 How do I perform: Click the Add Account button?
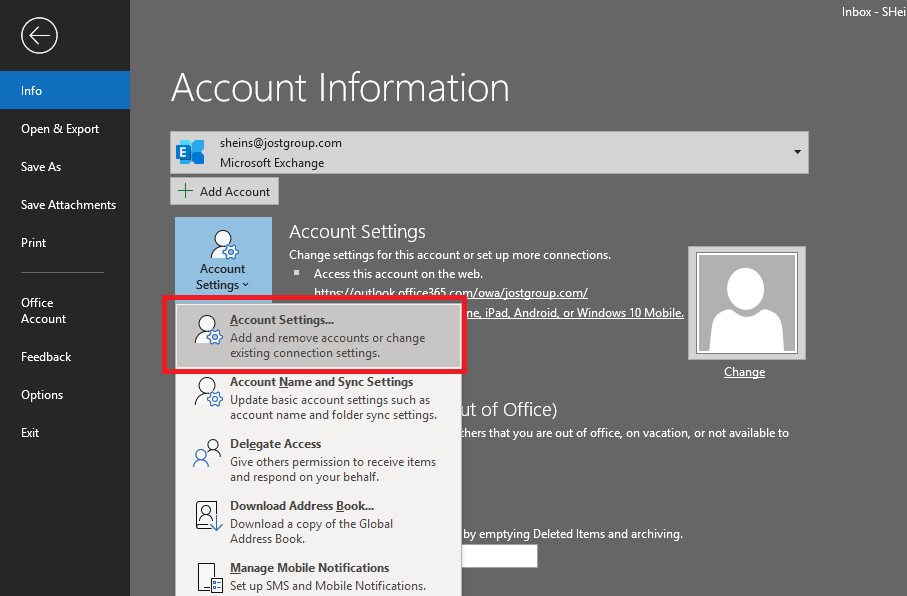[x=224, y=191]
